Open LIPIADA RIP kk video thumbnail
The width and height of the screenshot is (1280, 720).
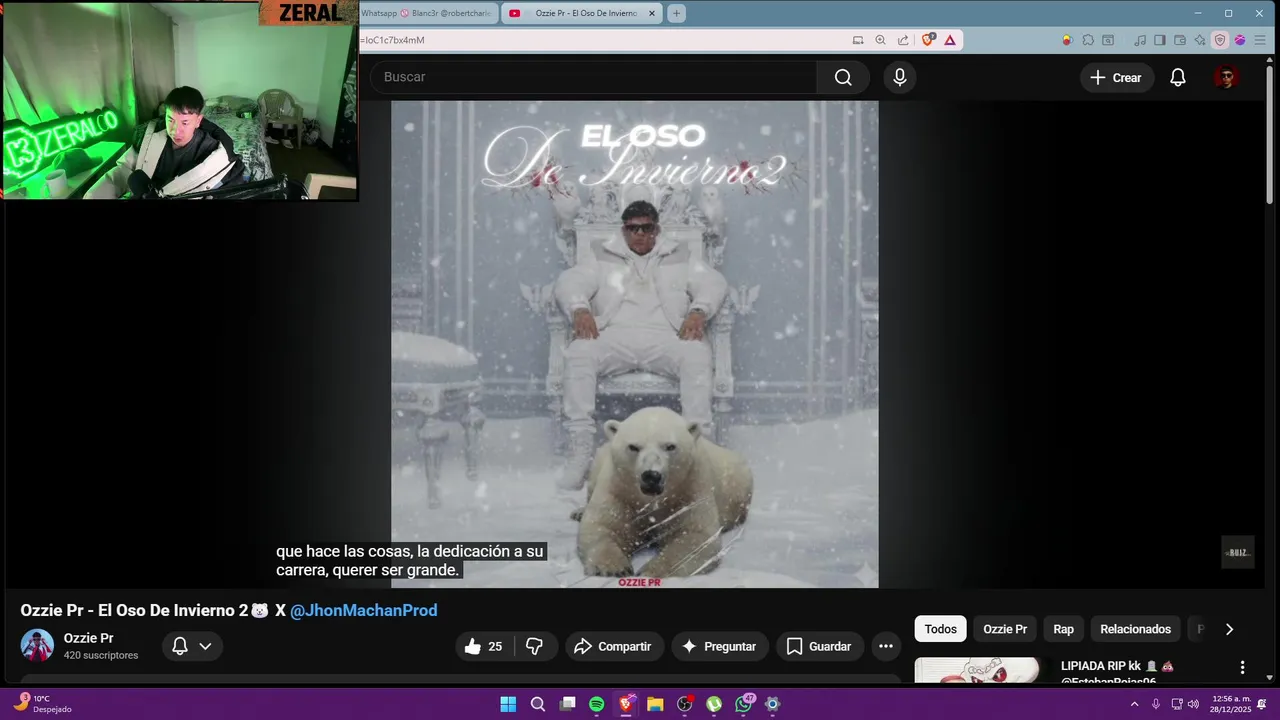point(977,671)
